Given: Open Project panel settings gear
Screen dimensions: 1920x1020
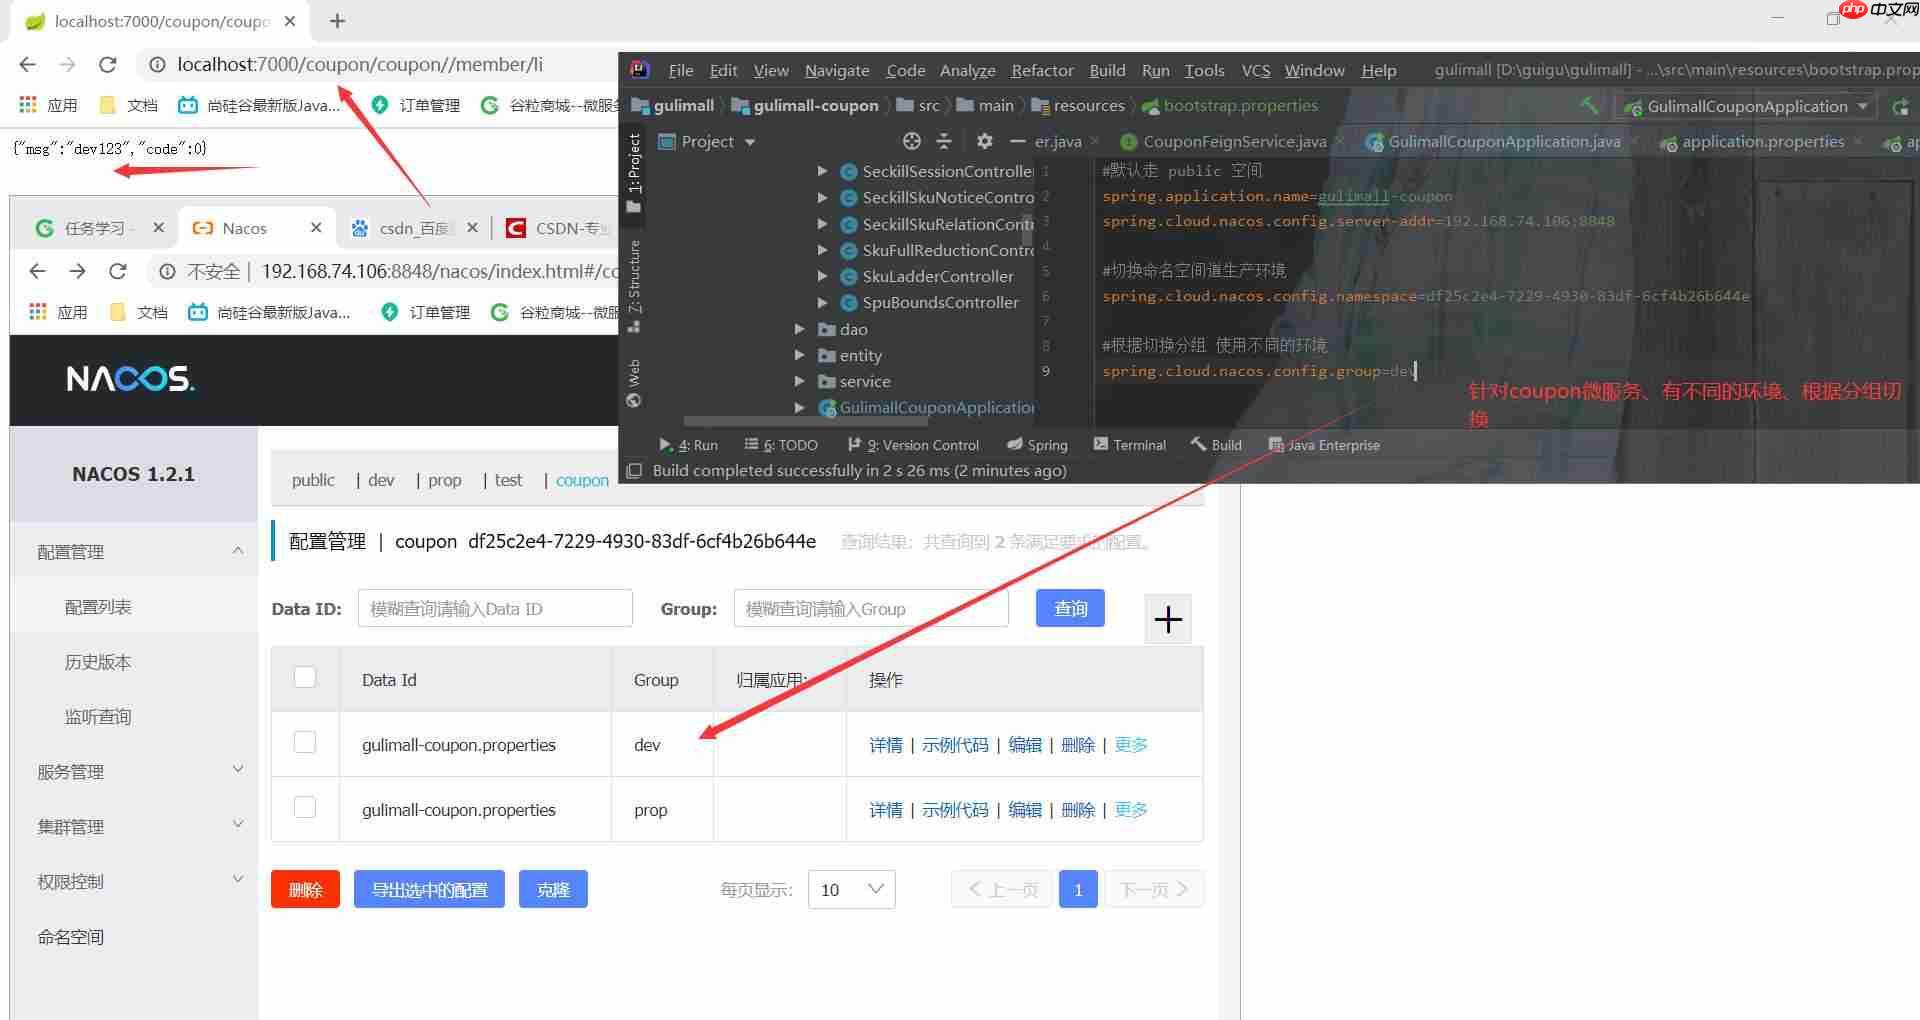Looking at the screenshot, I should 984,141.
